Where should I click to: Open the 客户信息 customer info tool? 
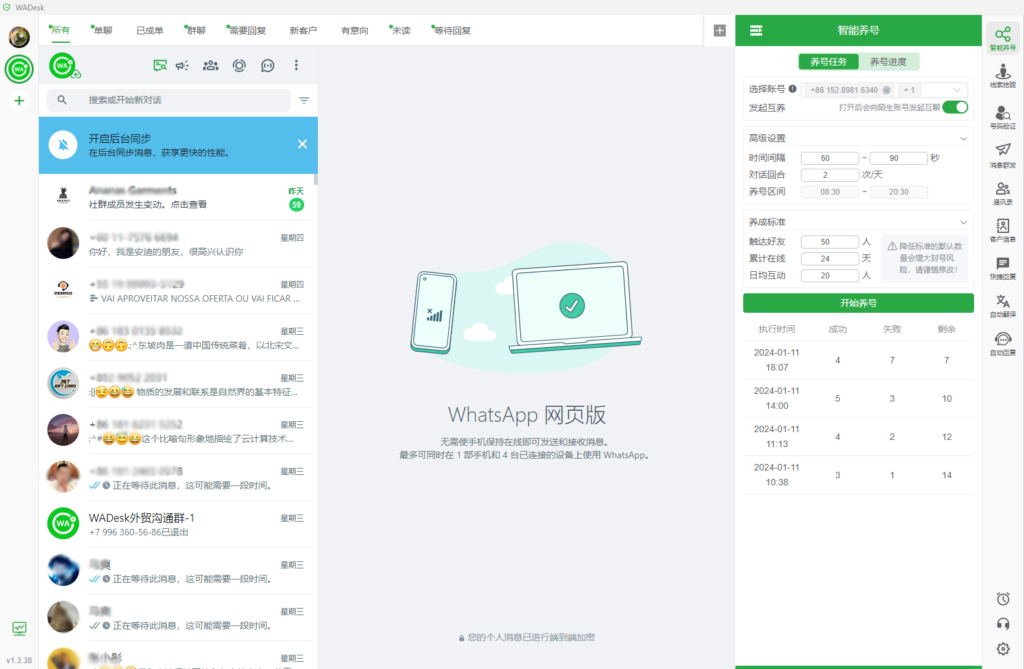click(1002, 231)
